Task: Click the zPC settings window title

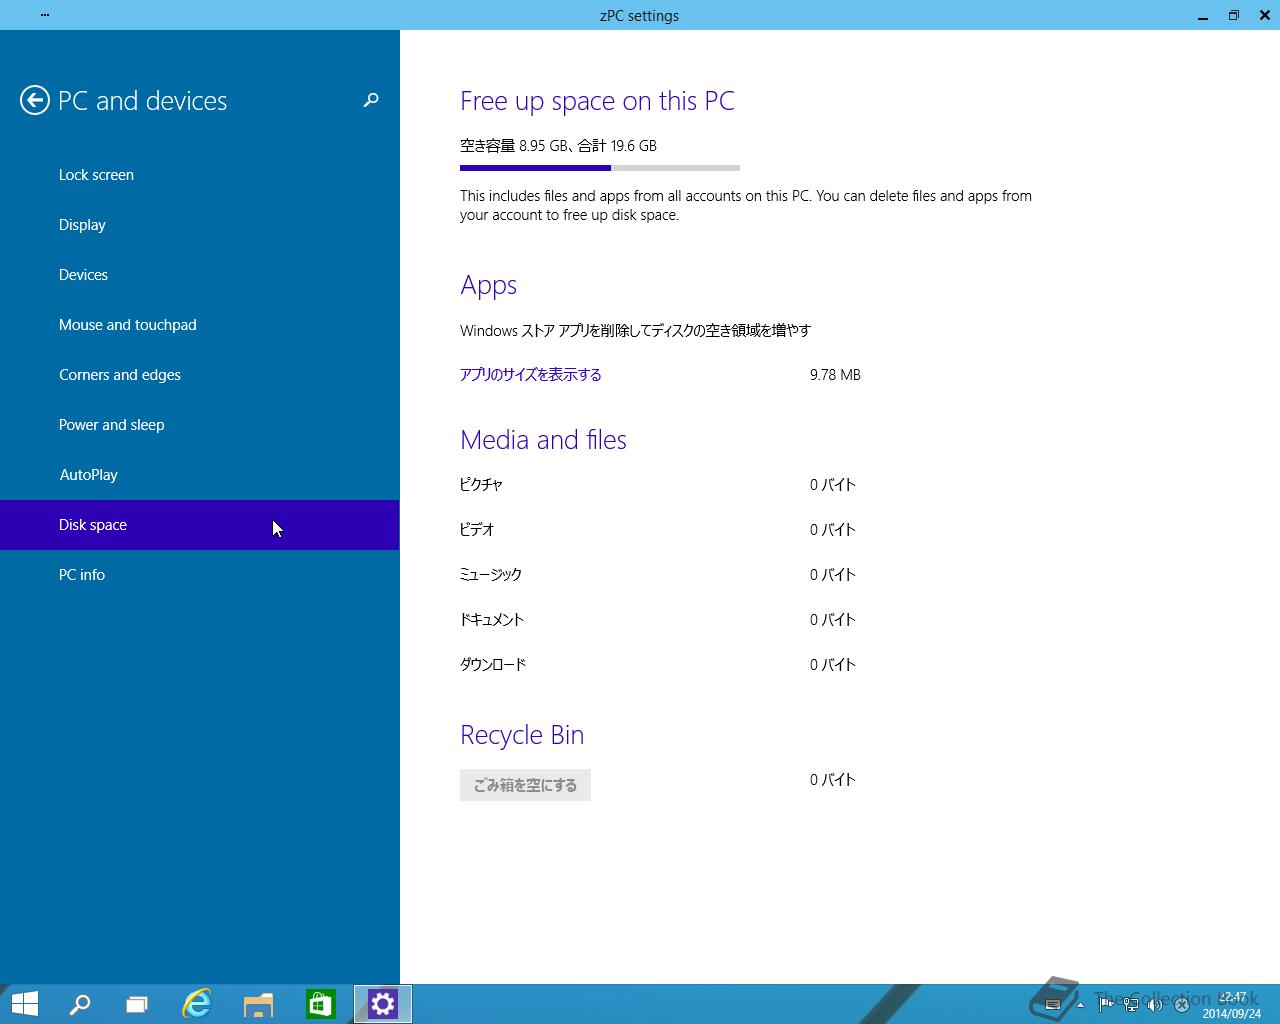Action: 640,16
